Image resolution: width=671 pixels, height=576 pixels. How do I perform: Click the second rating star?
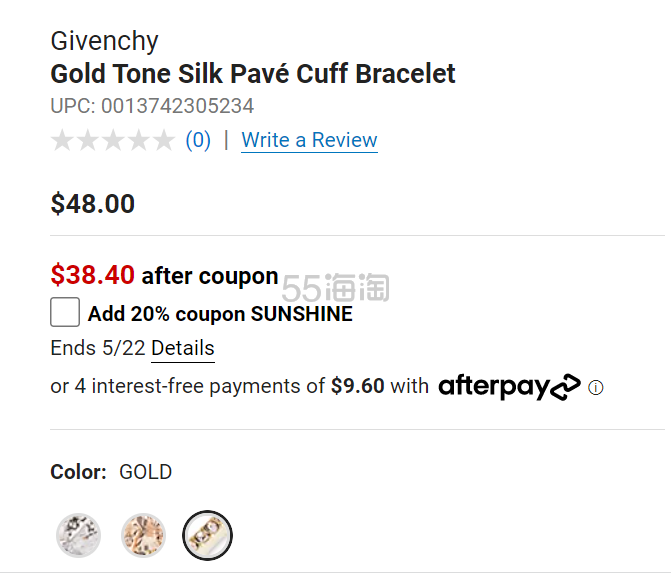tap(88, 141)
